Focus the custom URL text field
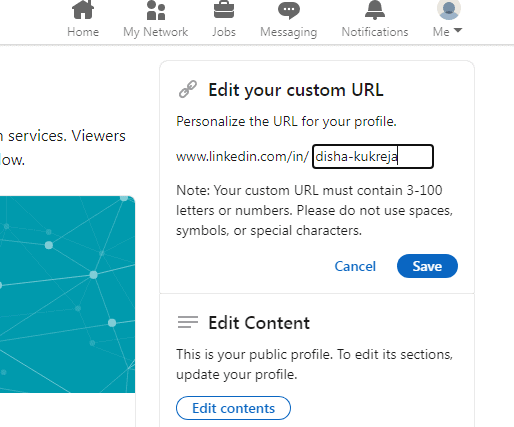The height and width of the screenshot is (427, 514). 373,156
